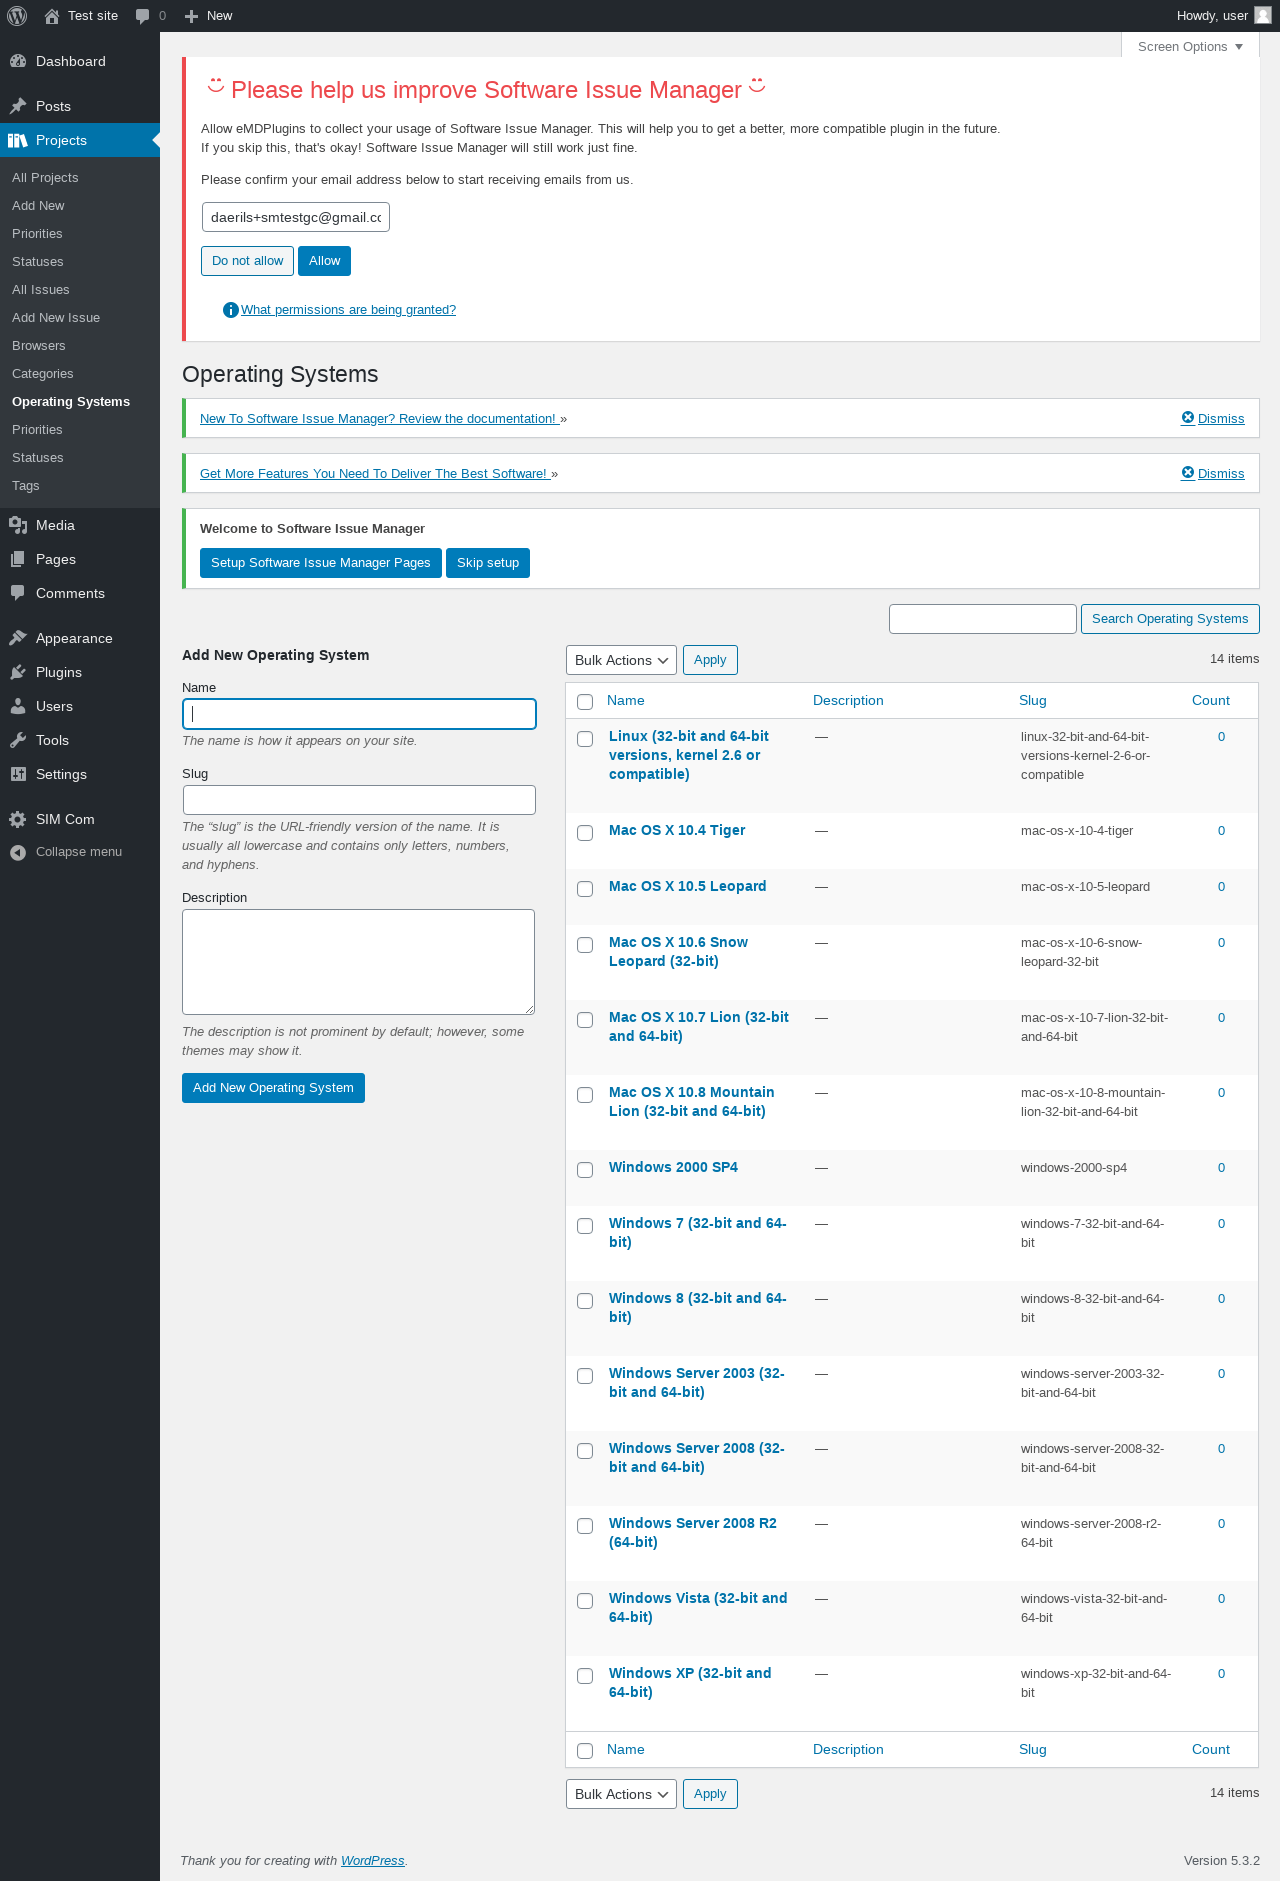Open Windows Vista (32-bit and 64-bit) entry
The height and width of the screenshot is (1881, 1280).
pos(698,1607)
